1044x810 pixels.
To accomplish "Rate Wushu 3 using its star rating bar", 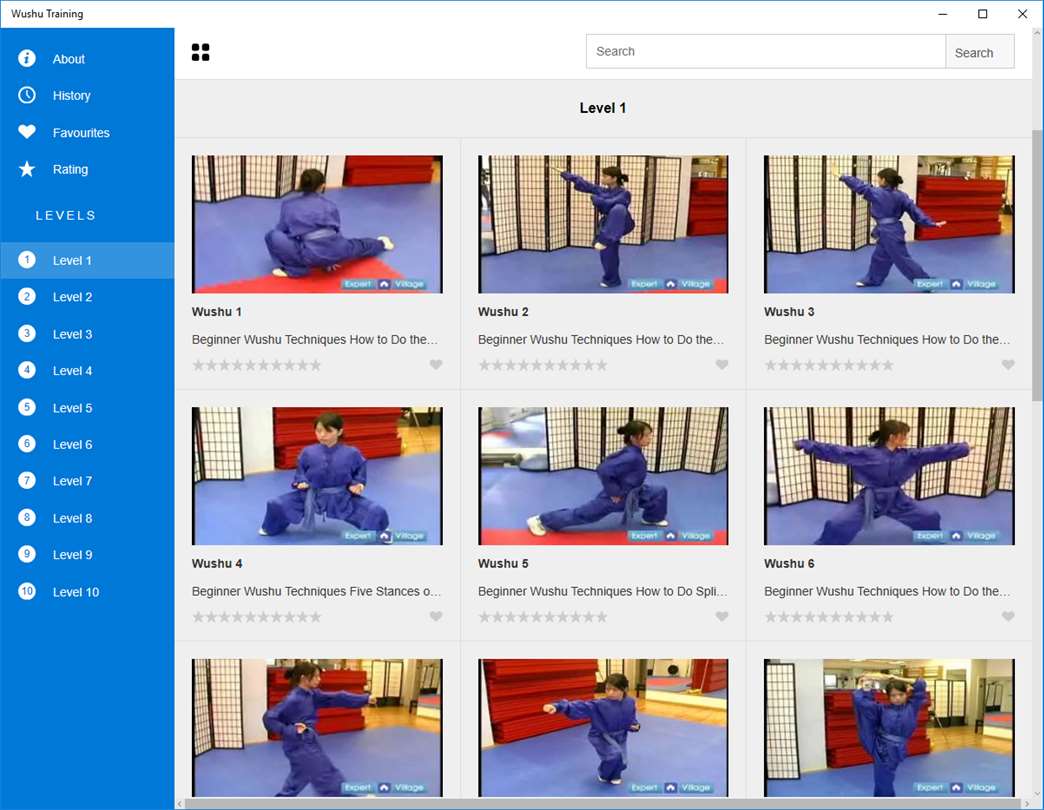I will (x=829, y=365).
